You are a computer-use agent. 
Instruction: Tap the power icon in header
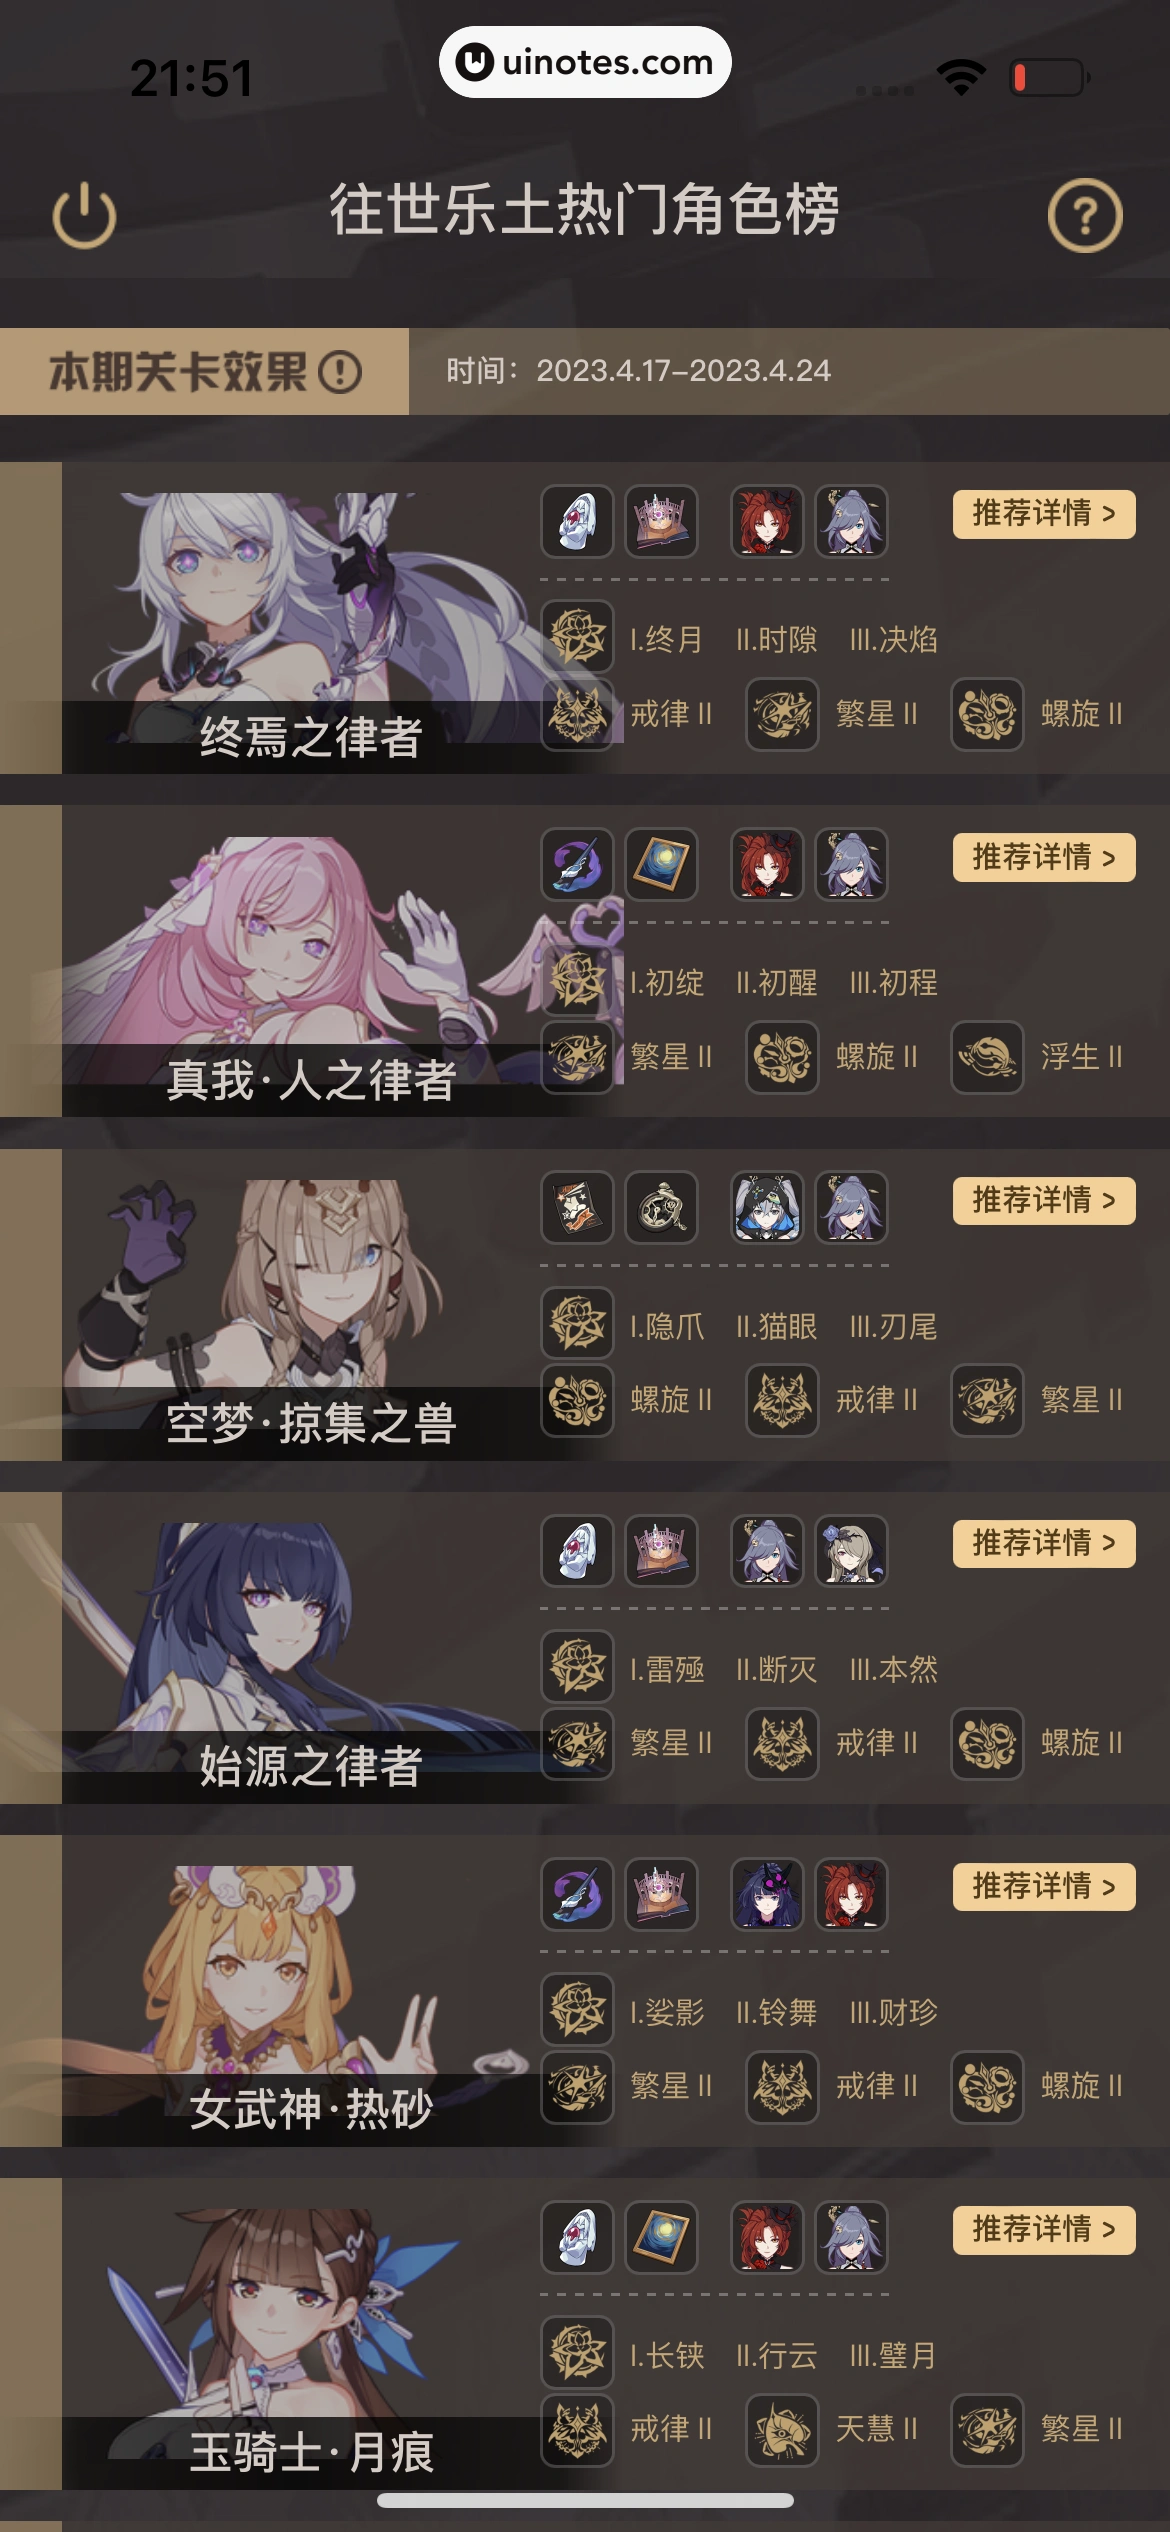(84, 215)
